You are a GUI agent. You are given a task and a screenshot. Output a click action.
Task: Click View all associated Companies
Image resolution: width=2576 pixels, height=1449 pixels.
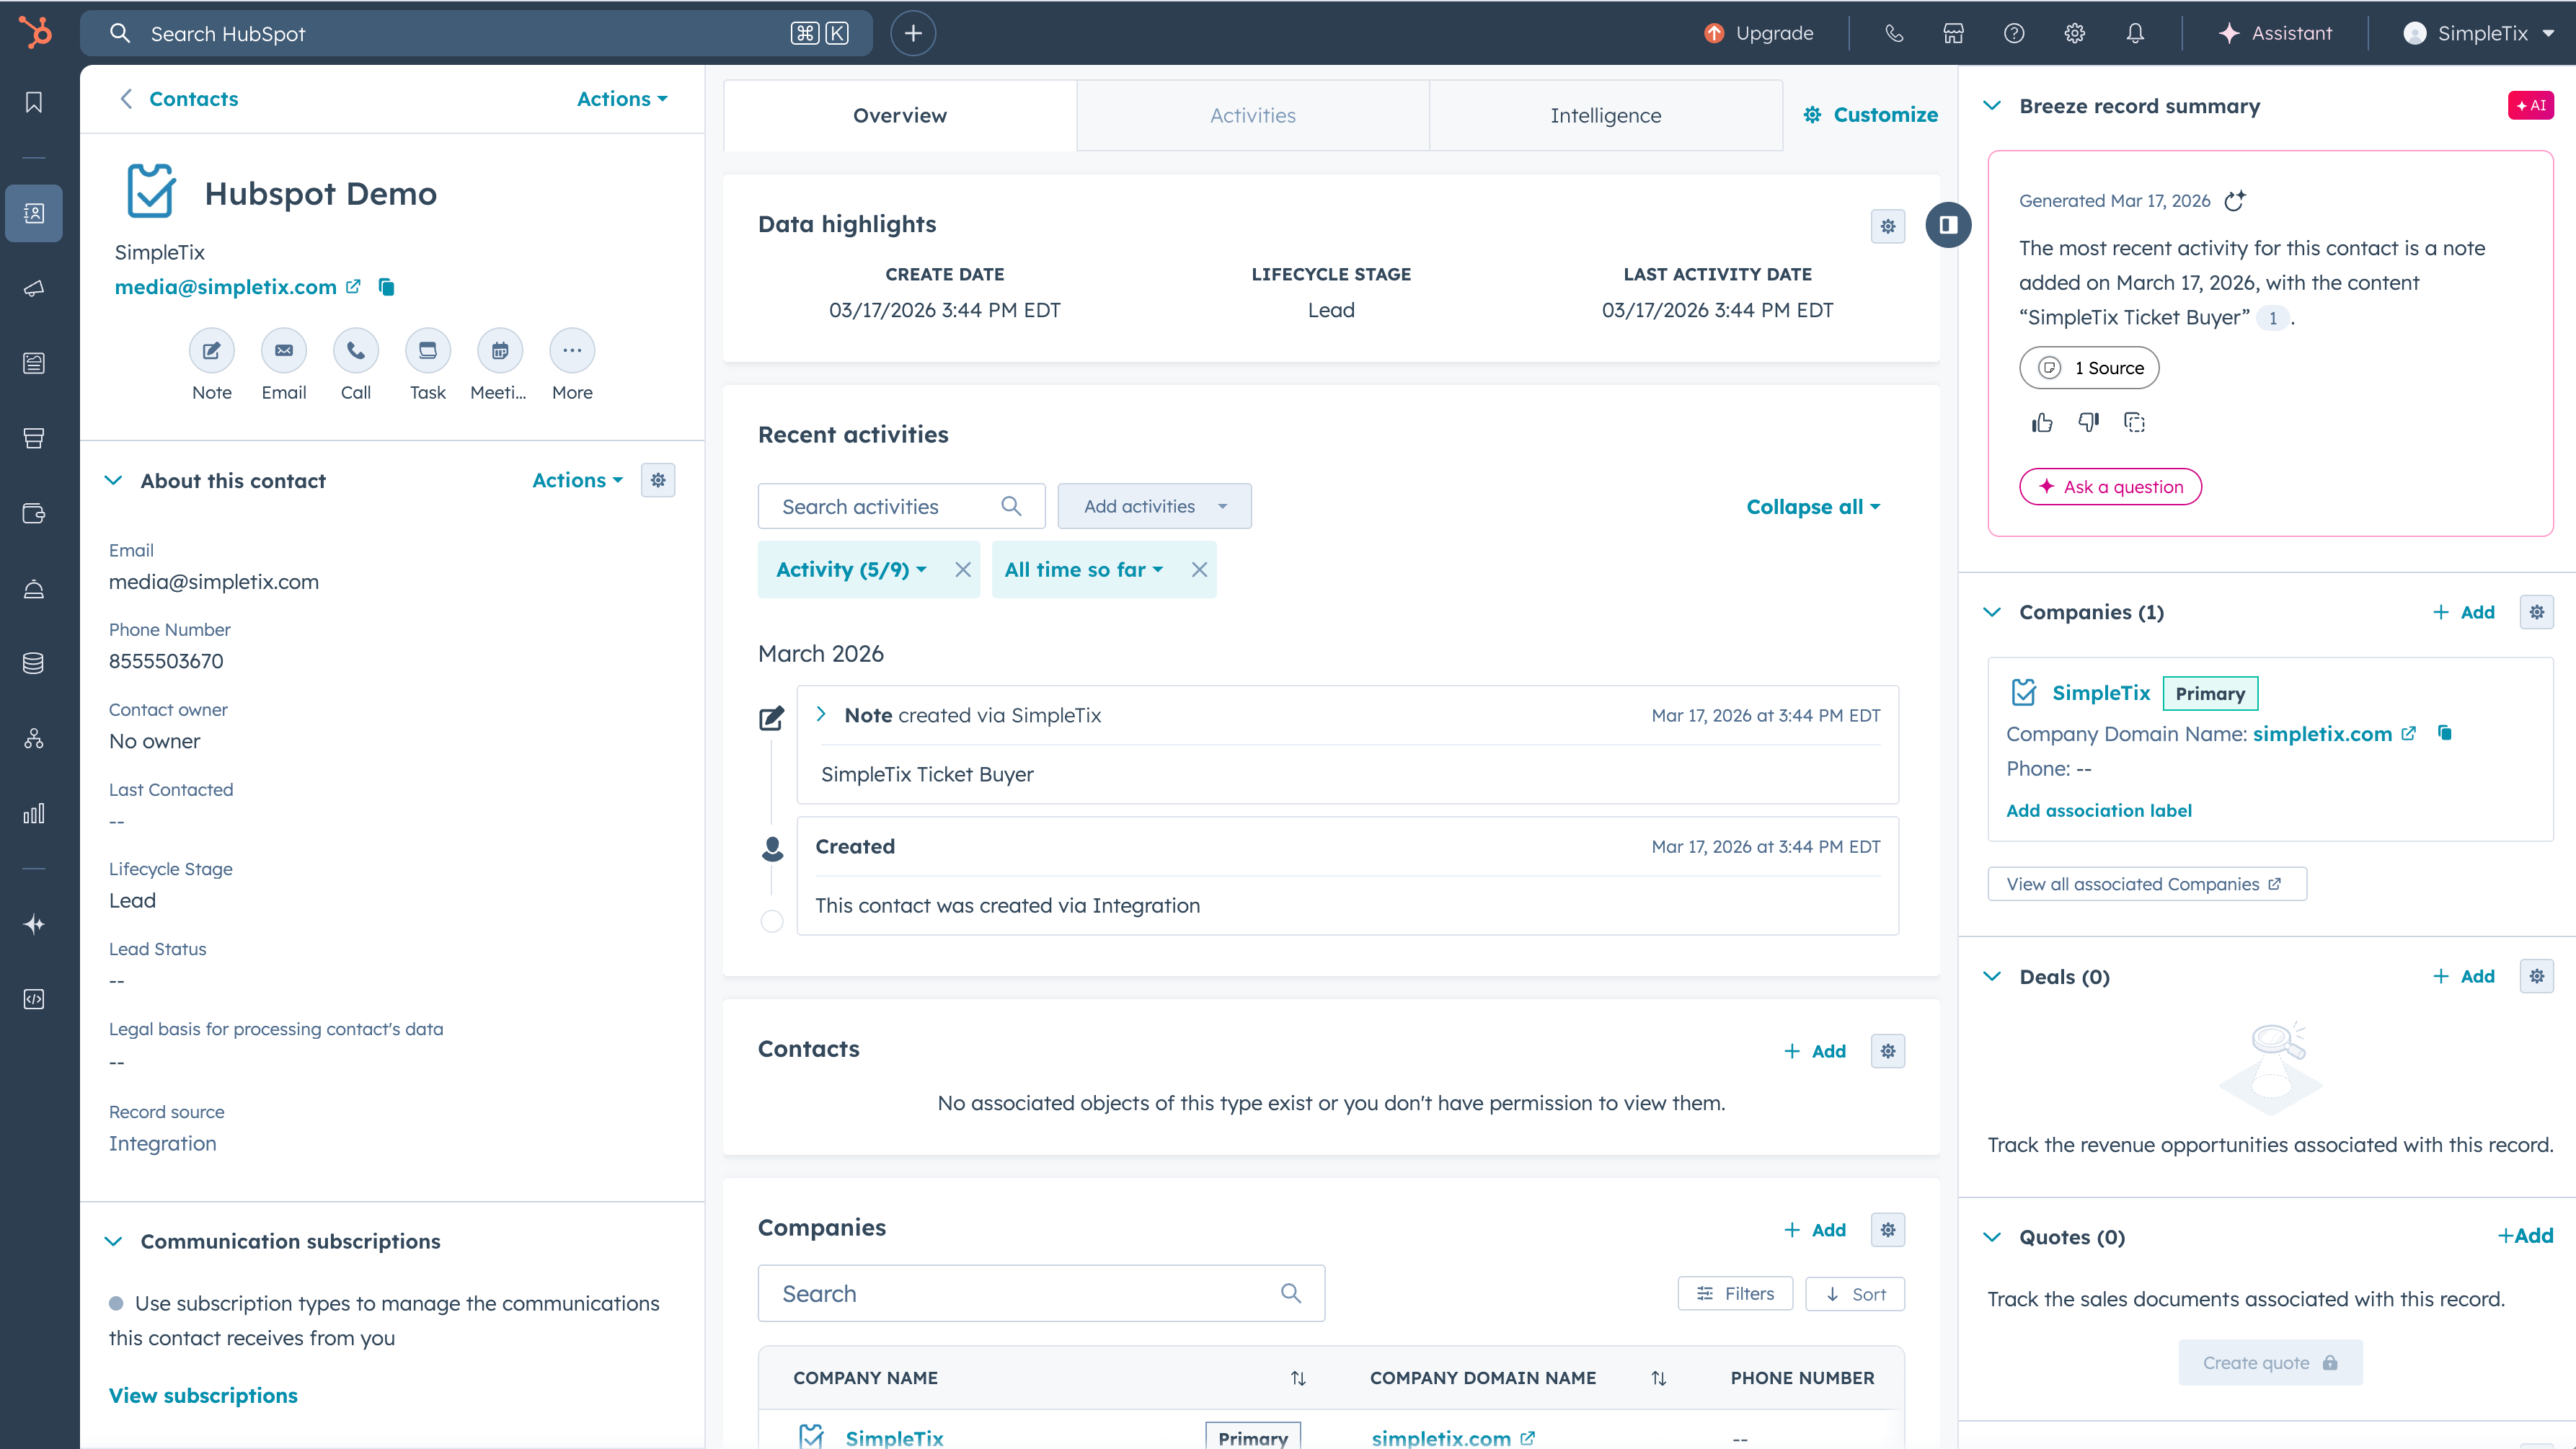click(x=2146, y=883)
